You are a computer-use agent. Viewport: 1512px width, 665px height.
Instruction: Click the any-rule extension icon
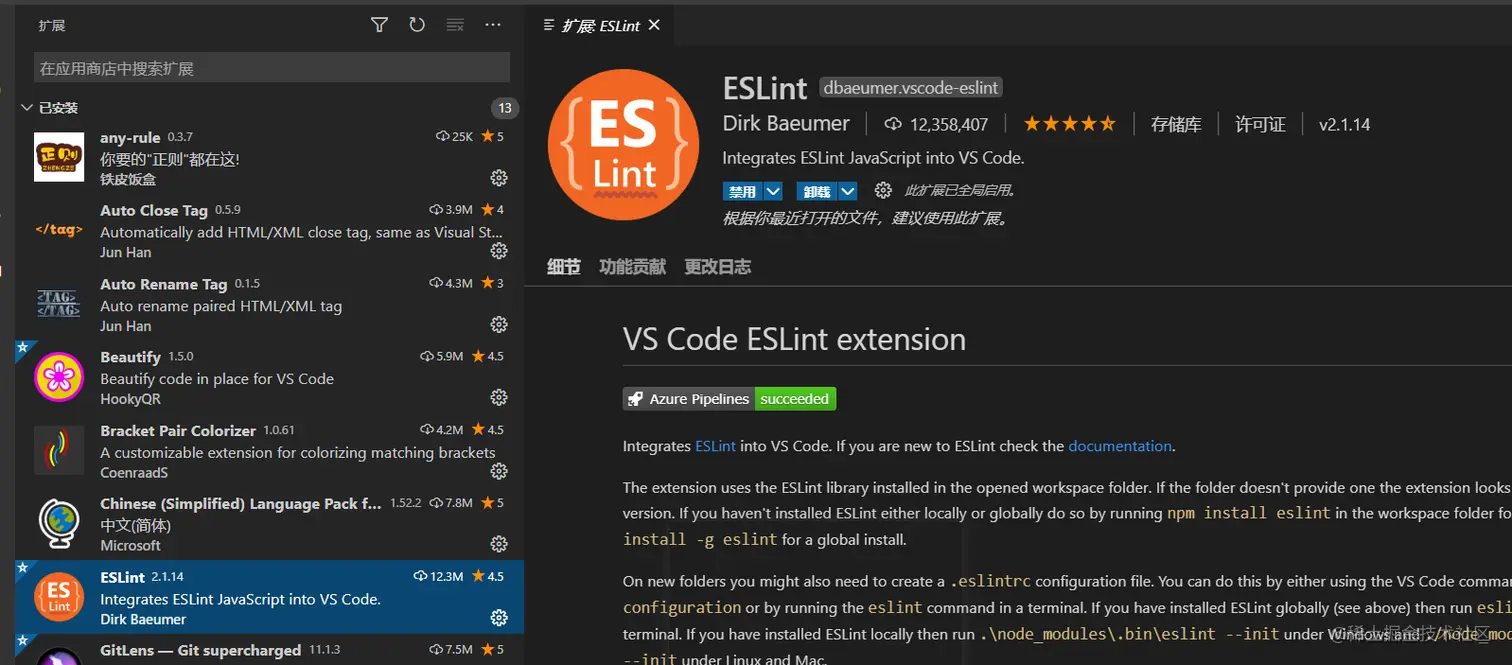pyautogui.click(x=59, y=157)
